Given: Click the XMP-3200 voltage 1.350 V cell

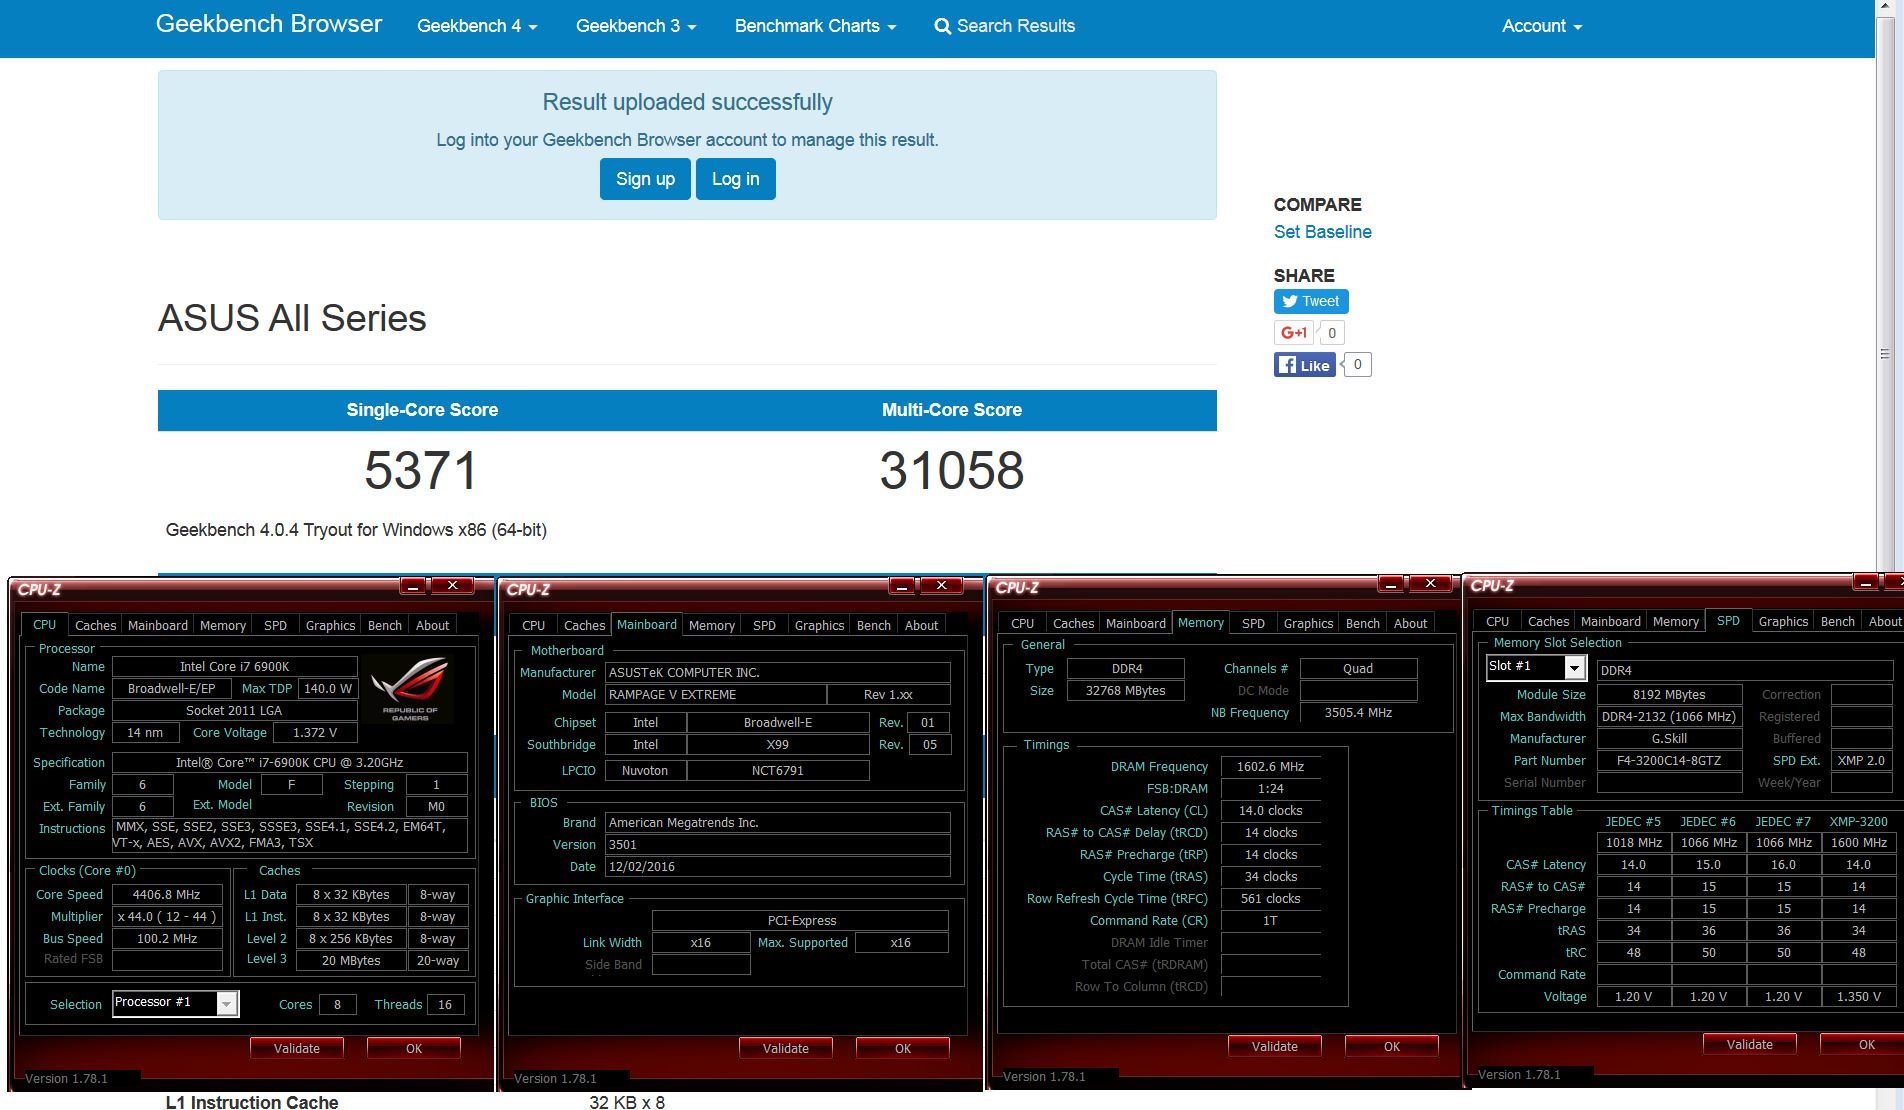Looking at the screenshot, I should (1859, 996).
